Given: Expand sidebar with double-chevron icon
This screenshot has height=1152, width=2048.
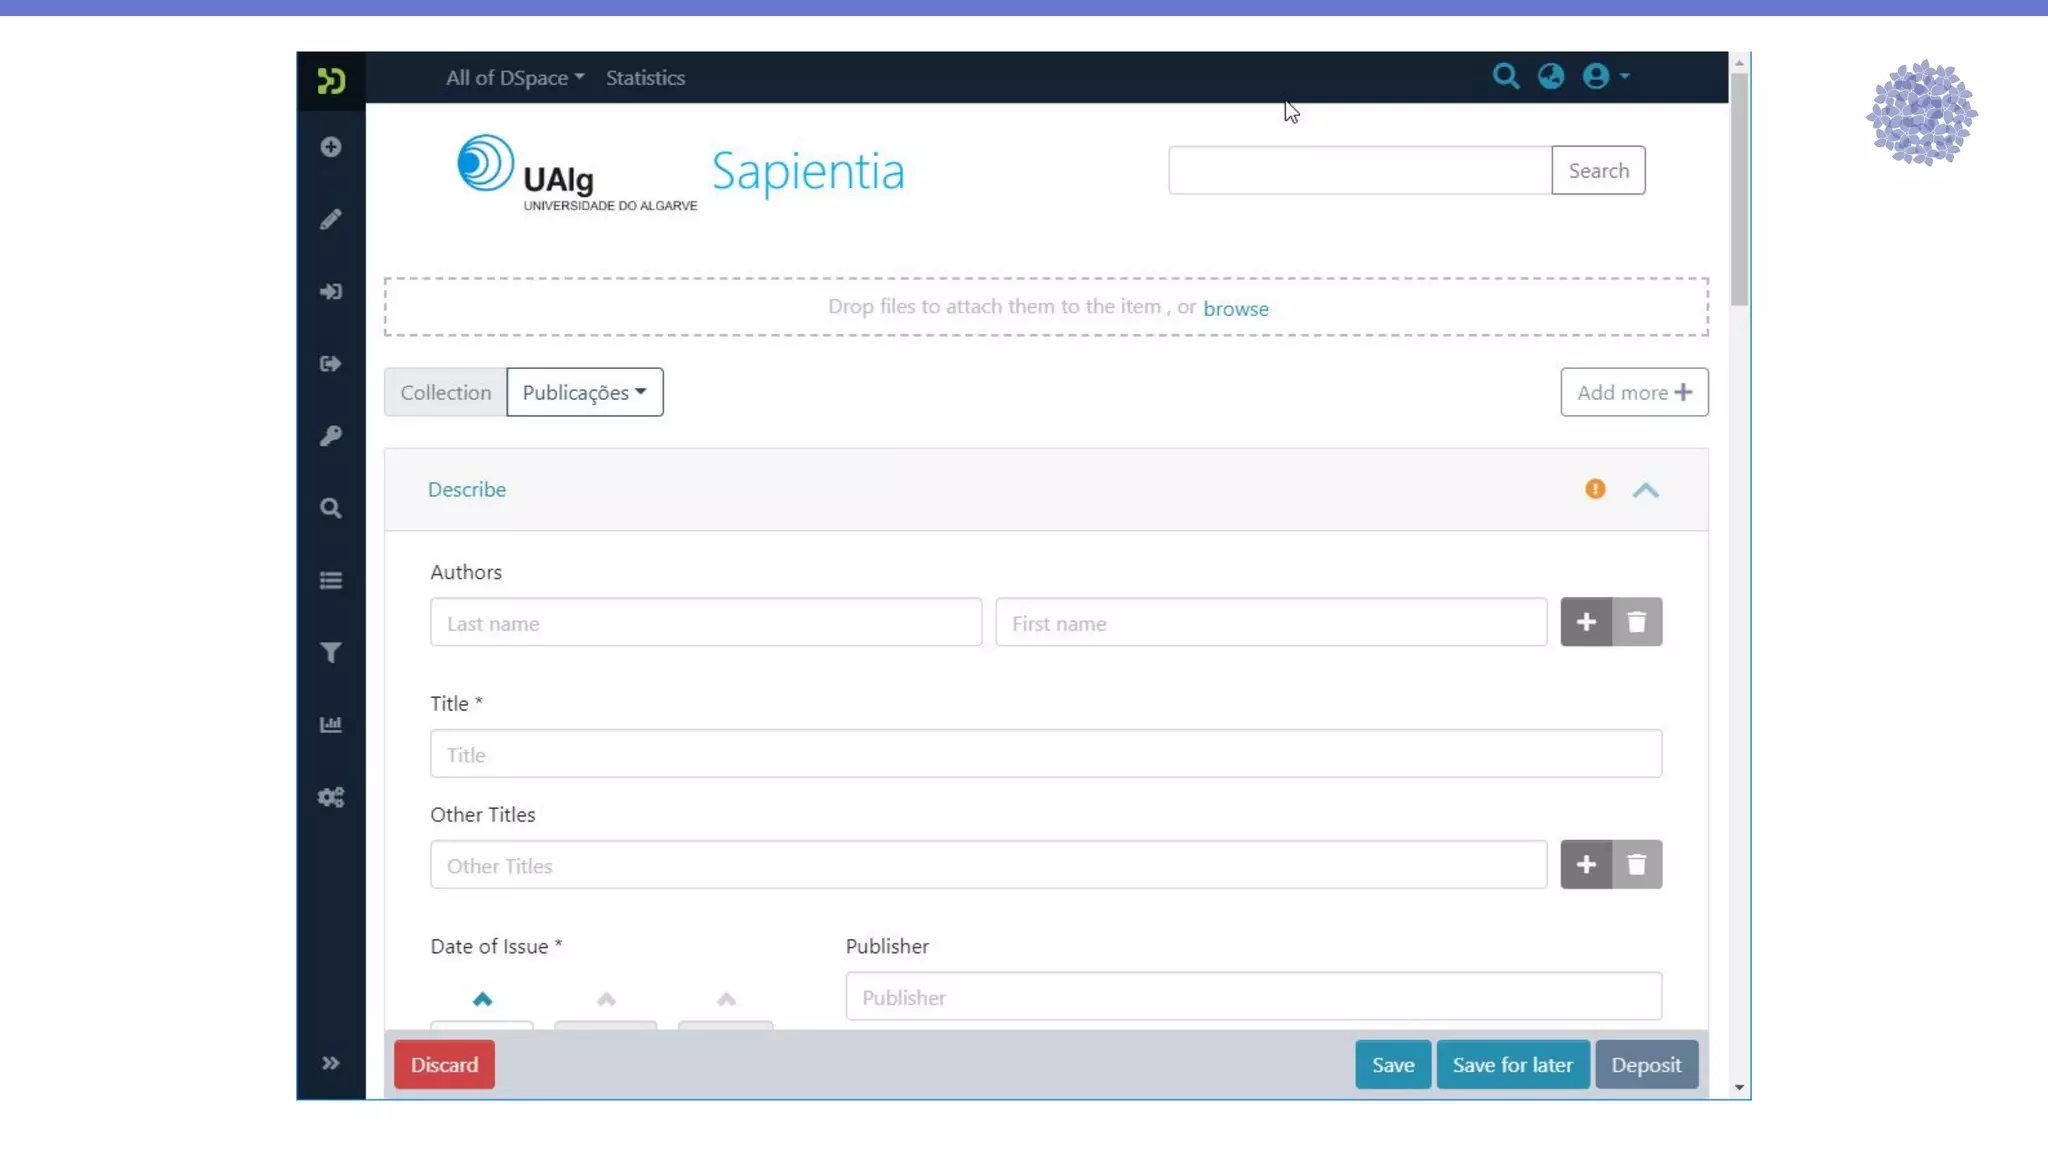Looking at the screenshot, I should point(331,1063).
